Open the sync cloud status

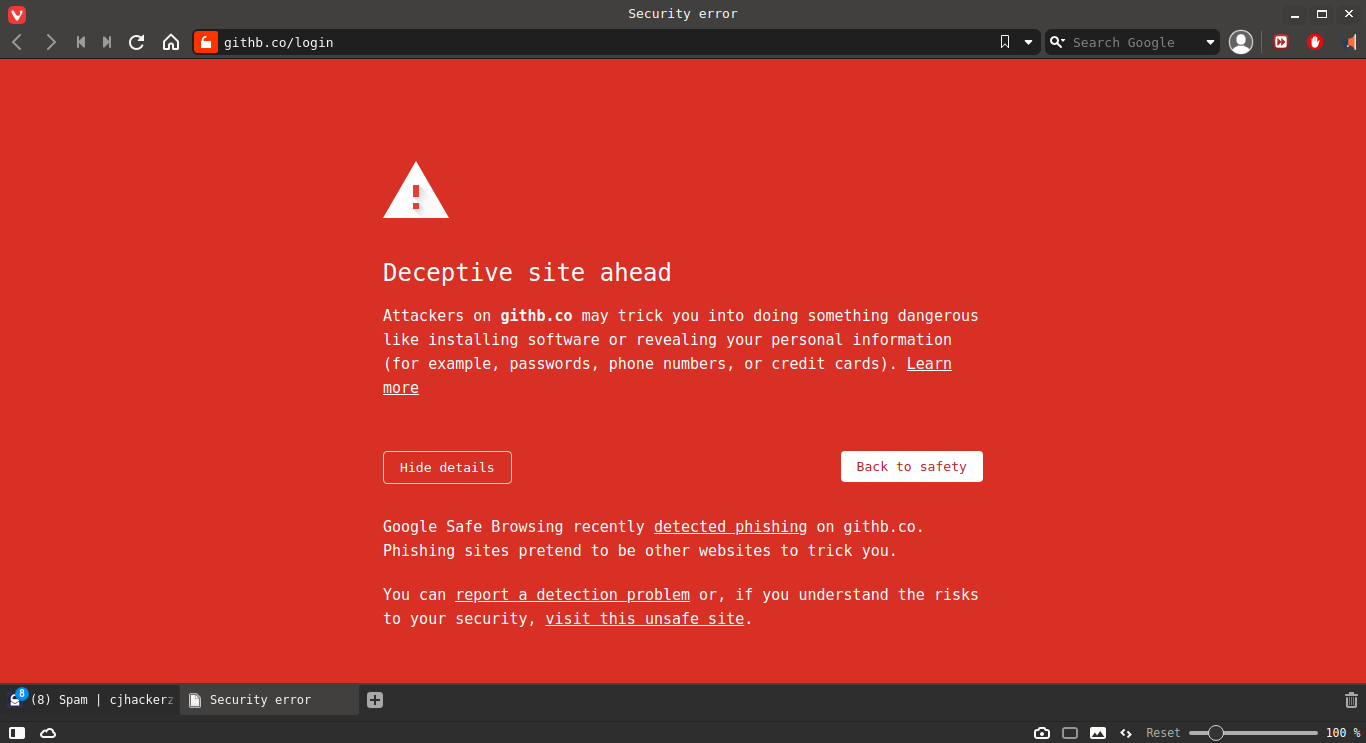(x=47, y=732)
